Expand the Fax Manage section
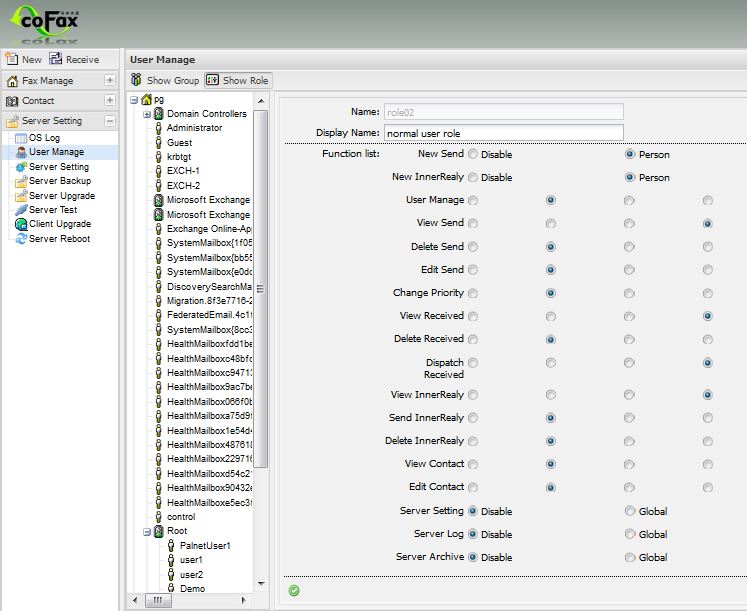747x611 pixels. 110,80
